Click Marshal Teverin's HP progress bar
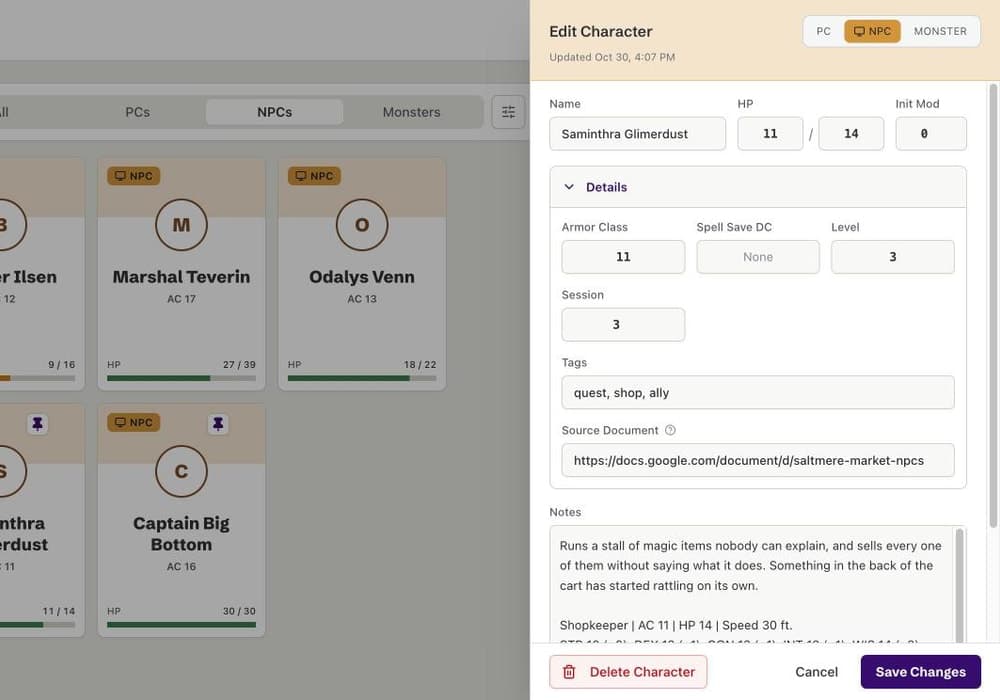This screenshot has height=700, width=1000. click(x=182, y=378)
